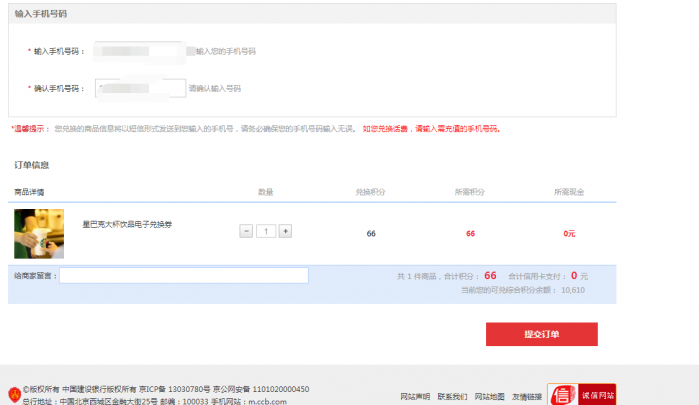Click the 0元 required cash value
The image size is (699, 405).
[x=569, y=233]
